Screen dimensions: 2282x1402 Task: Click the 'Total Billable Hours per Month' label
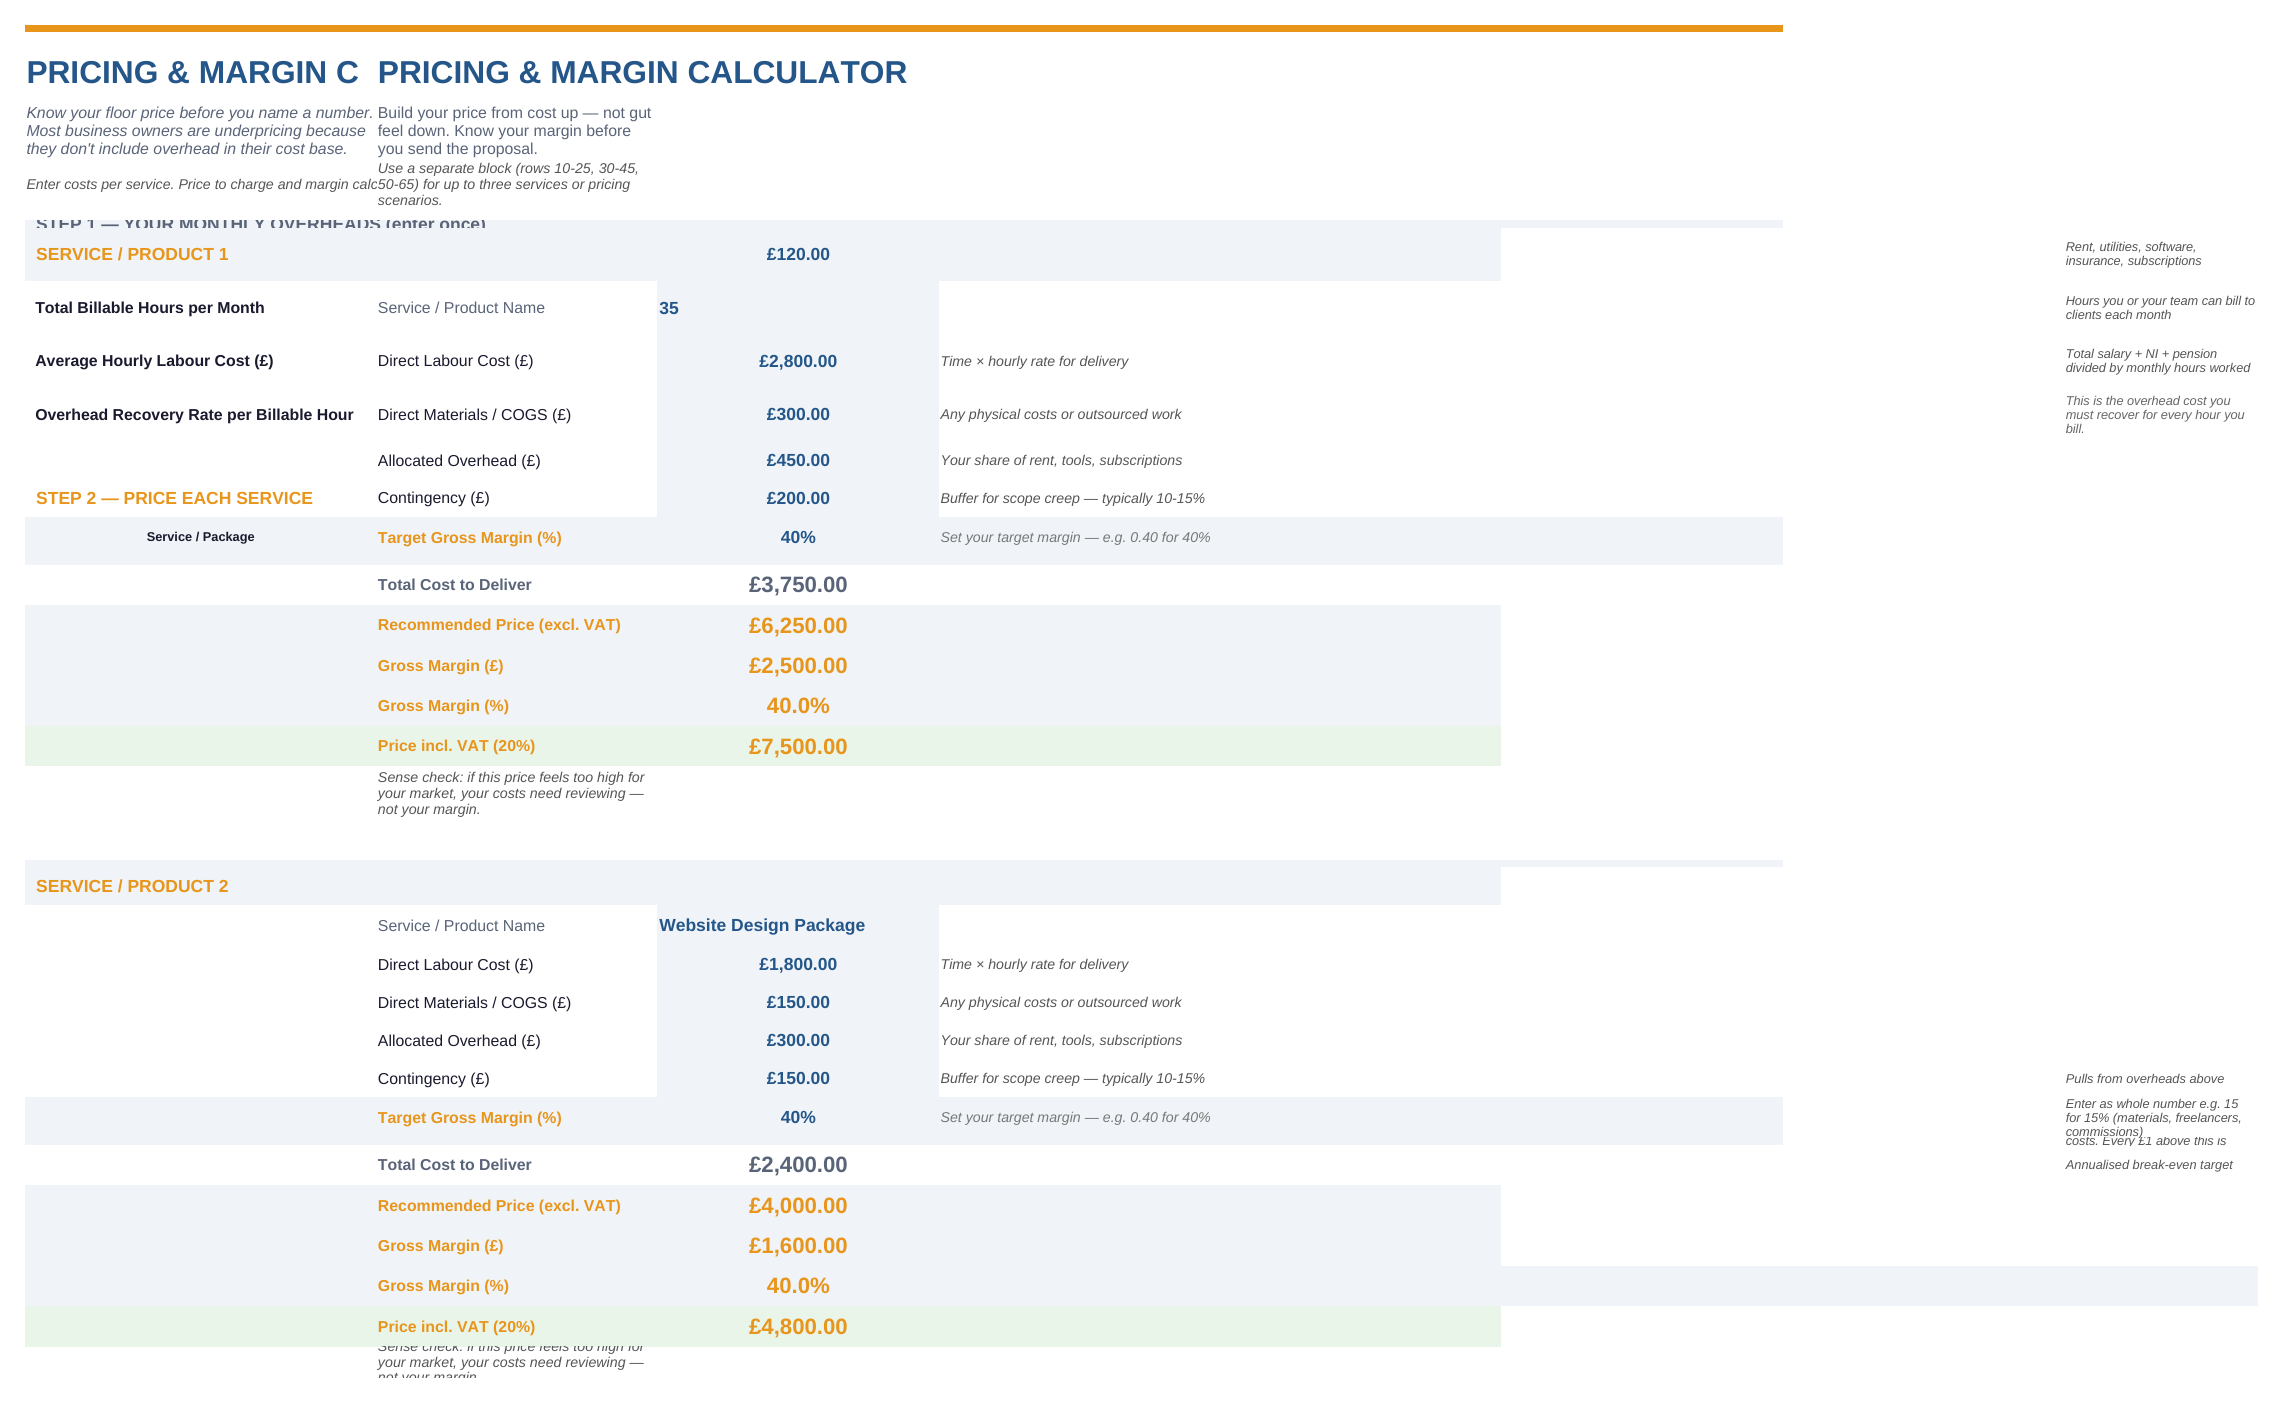(x=150, y=308)
